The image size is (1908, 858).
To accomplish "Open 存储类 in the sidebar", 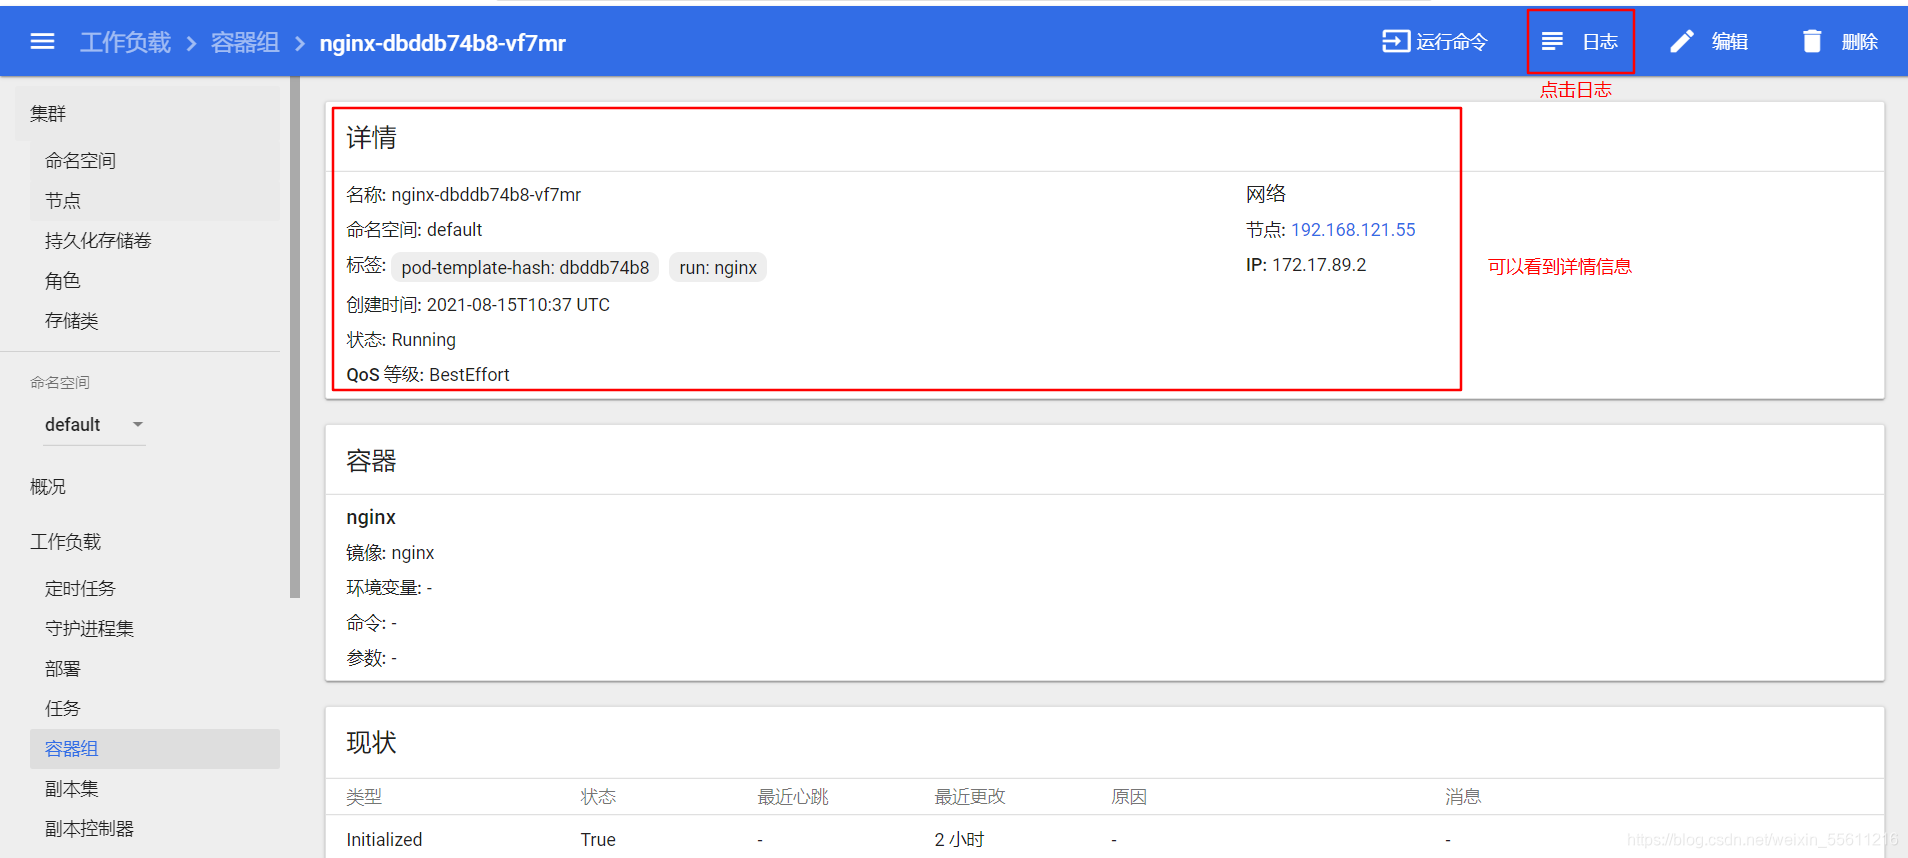I will click(x=72, y=321).
